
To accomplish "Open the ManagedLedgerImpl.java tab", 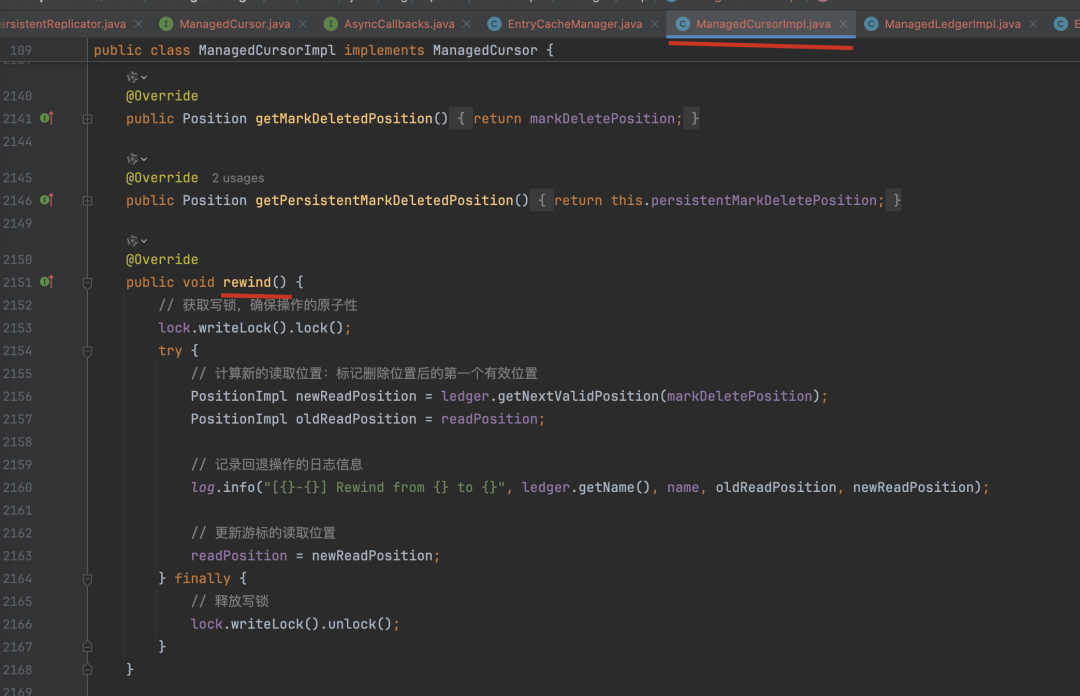I will 952,24.
